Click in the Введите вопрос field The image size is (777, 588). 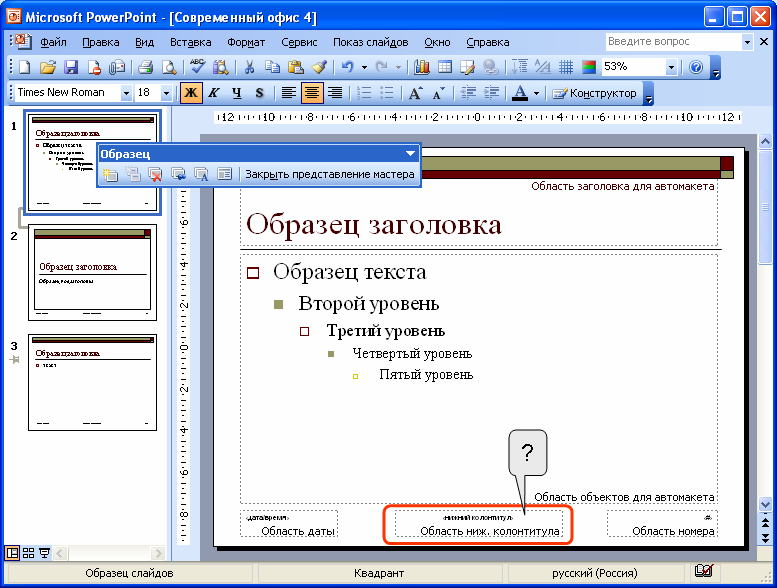[673, 42]
